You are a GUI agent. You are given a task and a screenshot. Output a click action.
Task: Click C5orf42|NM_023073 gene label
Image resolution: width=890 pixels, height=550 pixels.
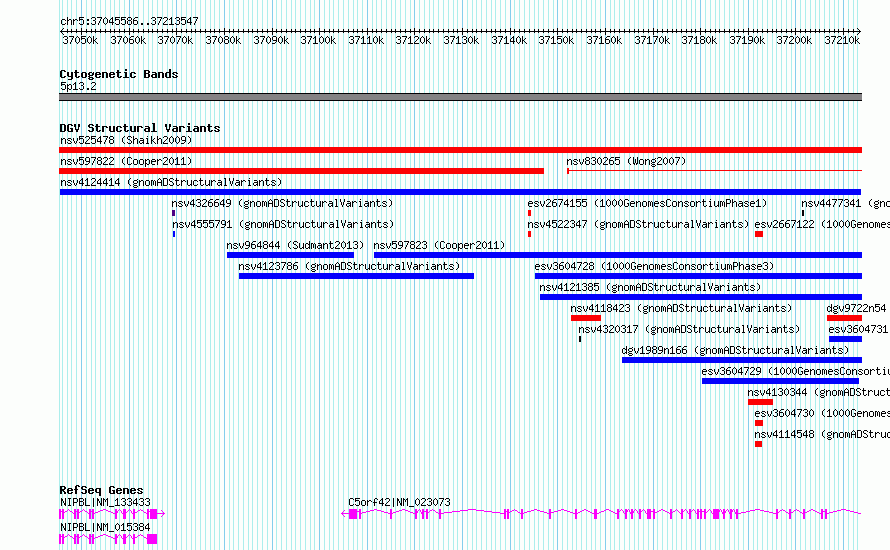pos(399,502)
